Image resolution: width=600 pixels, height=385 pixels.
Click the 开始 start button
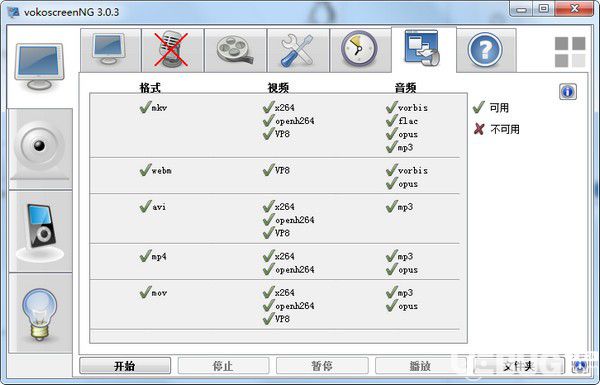tap(125, 366)
